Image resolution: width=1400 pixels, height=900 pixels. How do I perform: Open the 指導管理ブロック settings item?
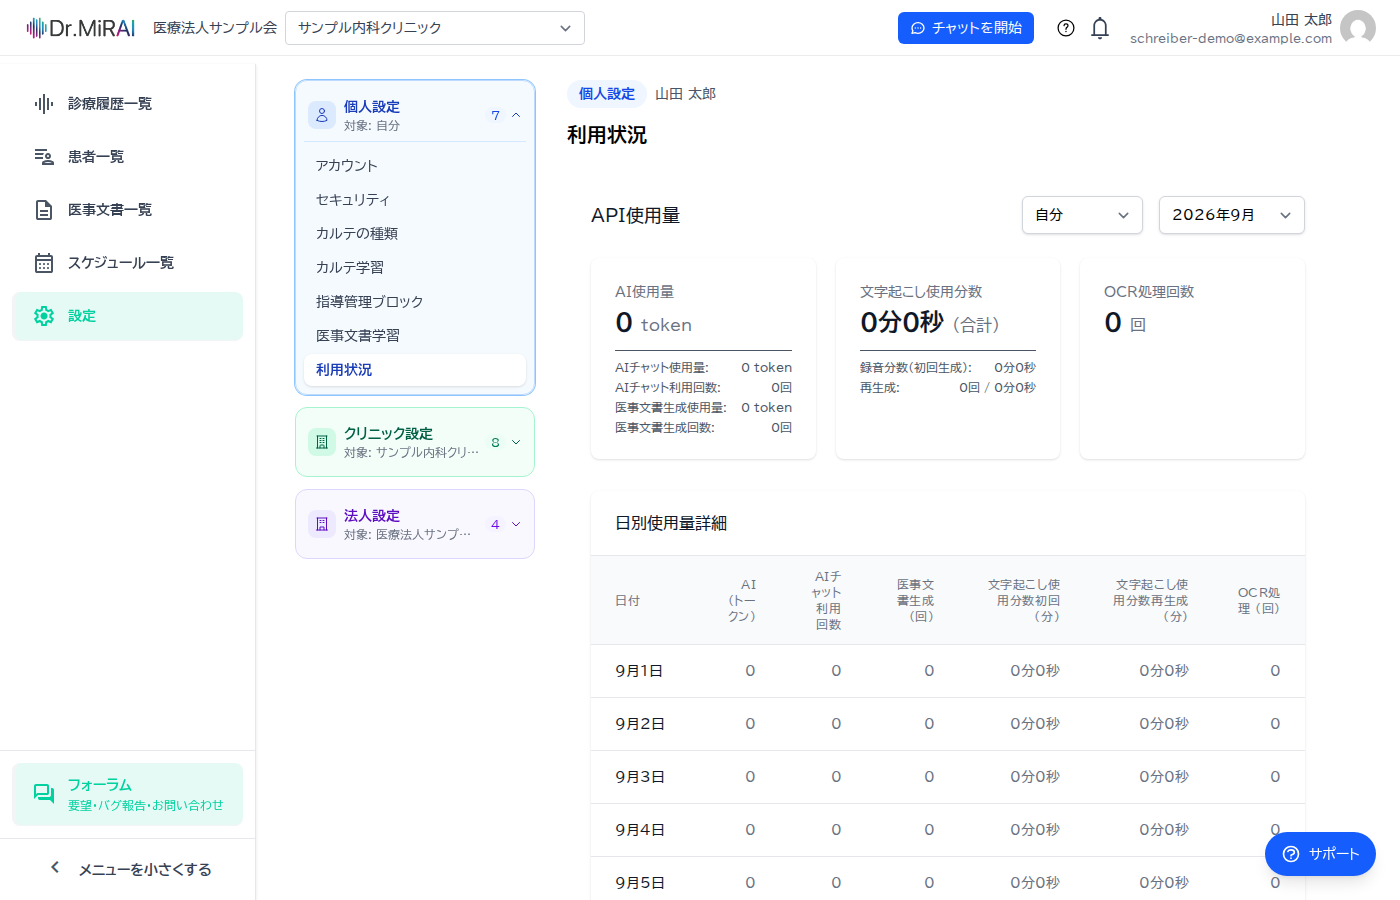click(x=415, y=302)
